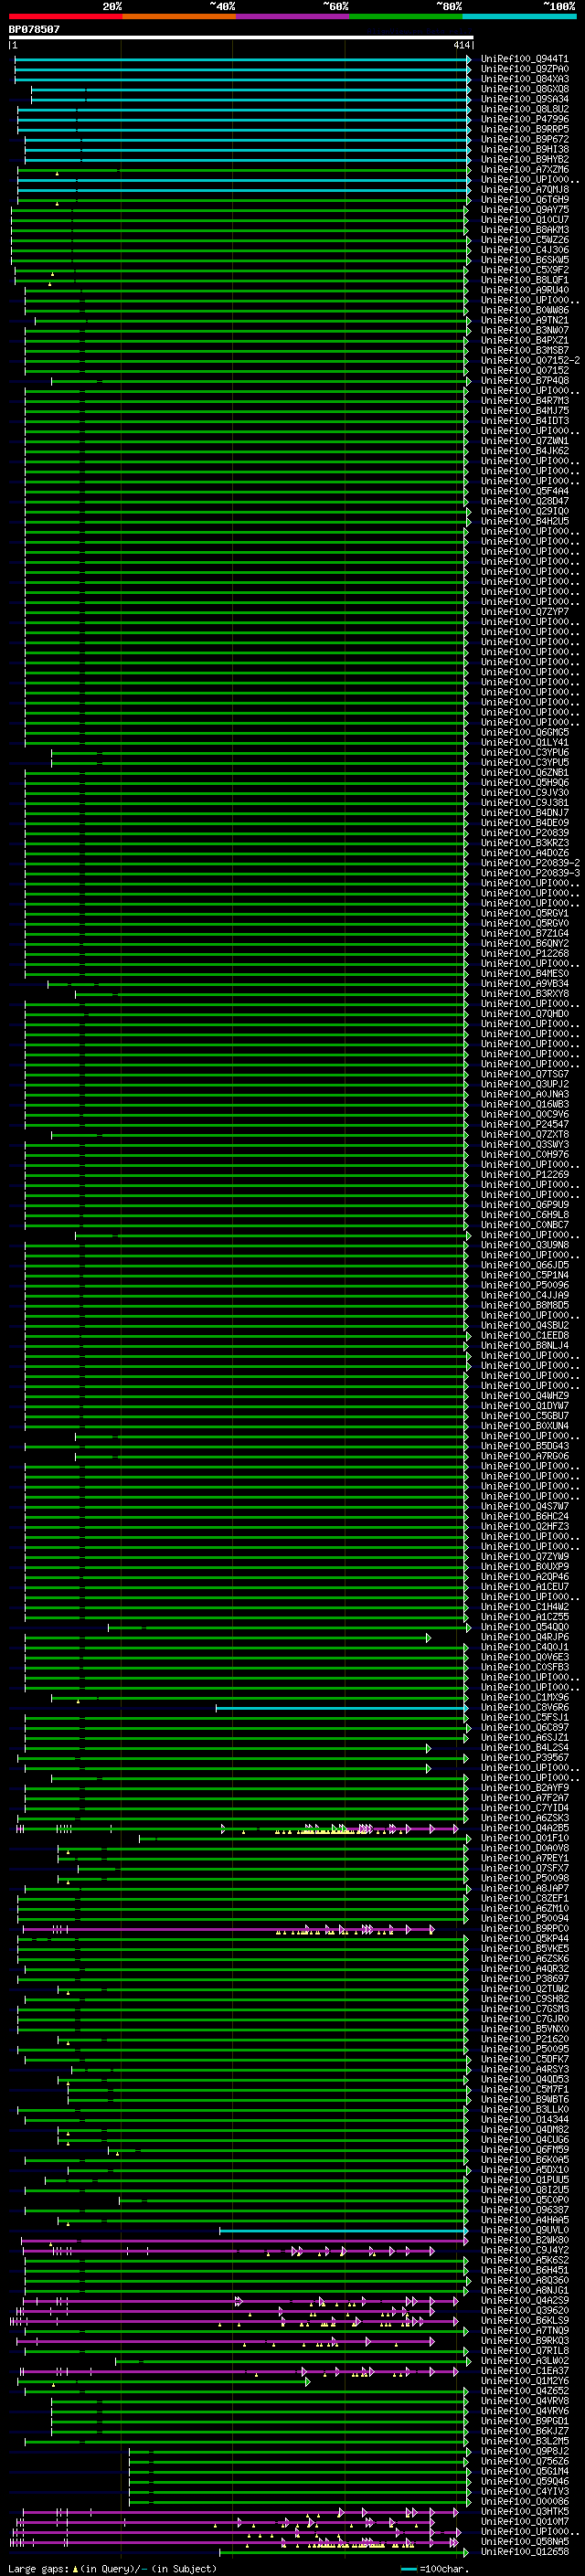Select label UniRef100_P12268
Screen dimensions: 585x2576
pyautogui.click(x=524, y=953)
